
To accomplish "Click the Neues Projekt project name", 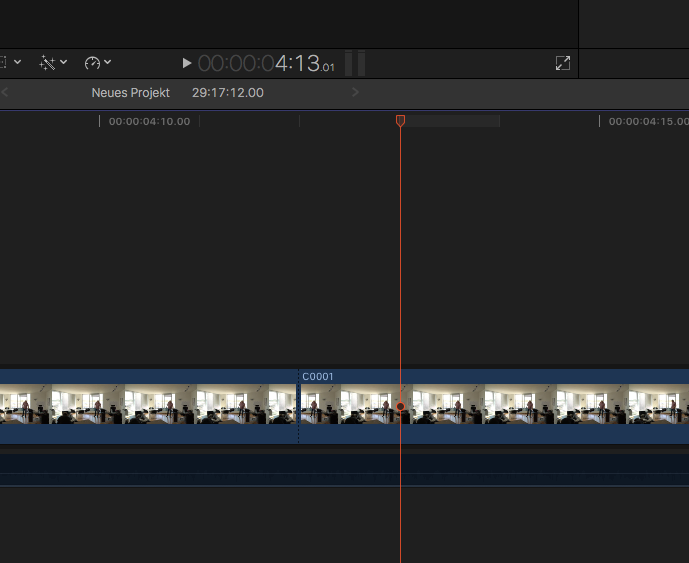I will 131,93.
